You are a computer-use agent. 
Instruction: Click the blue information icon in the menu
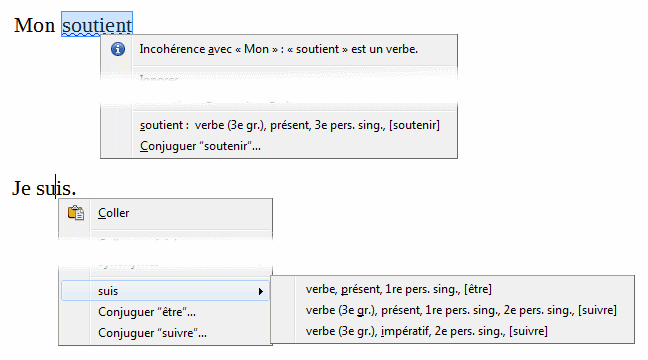click(118, 49)
